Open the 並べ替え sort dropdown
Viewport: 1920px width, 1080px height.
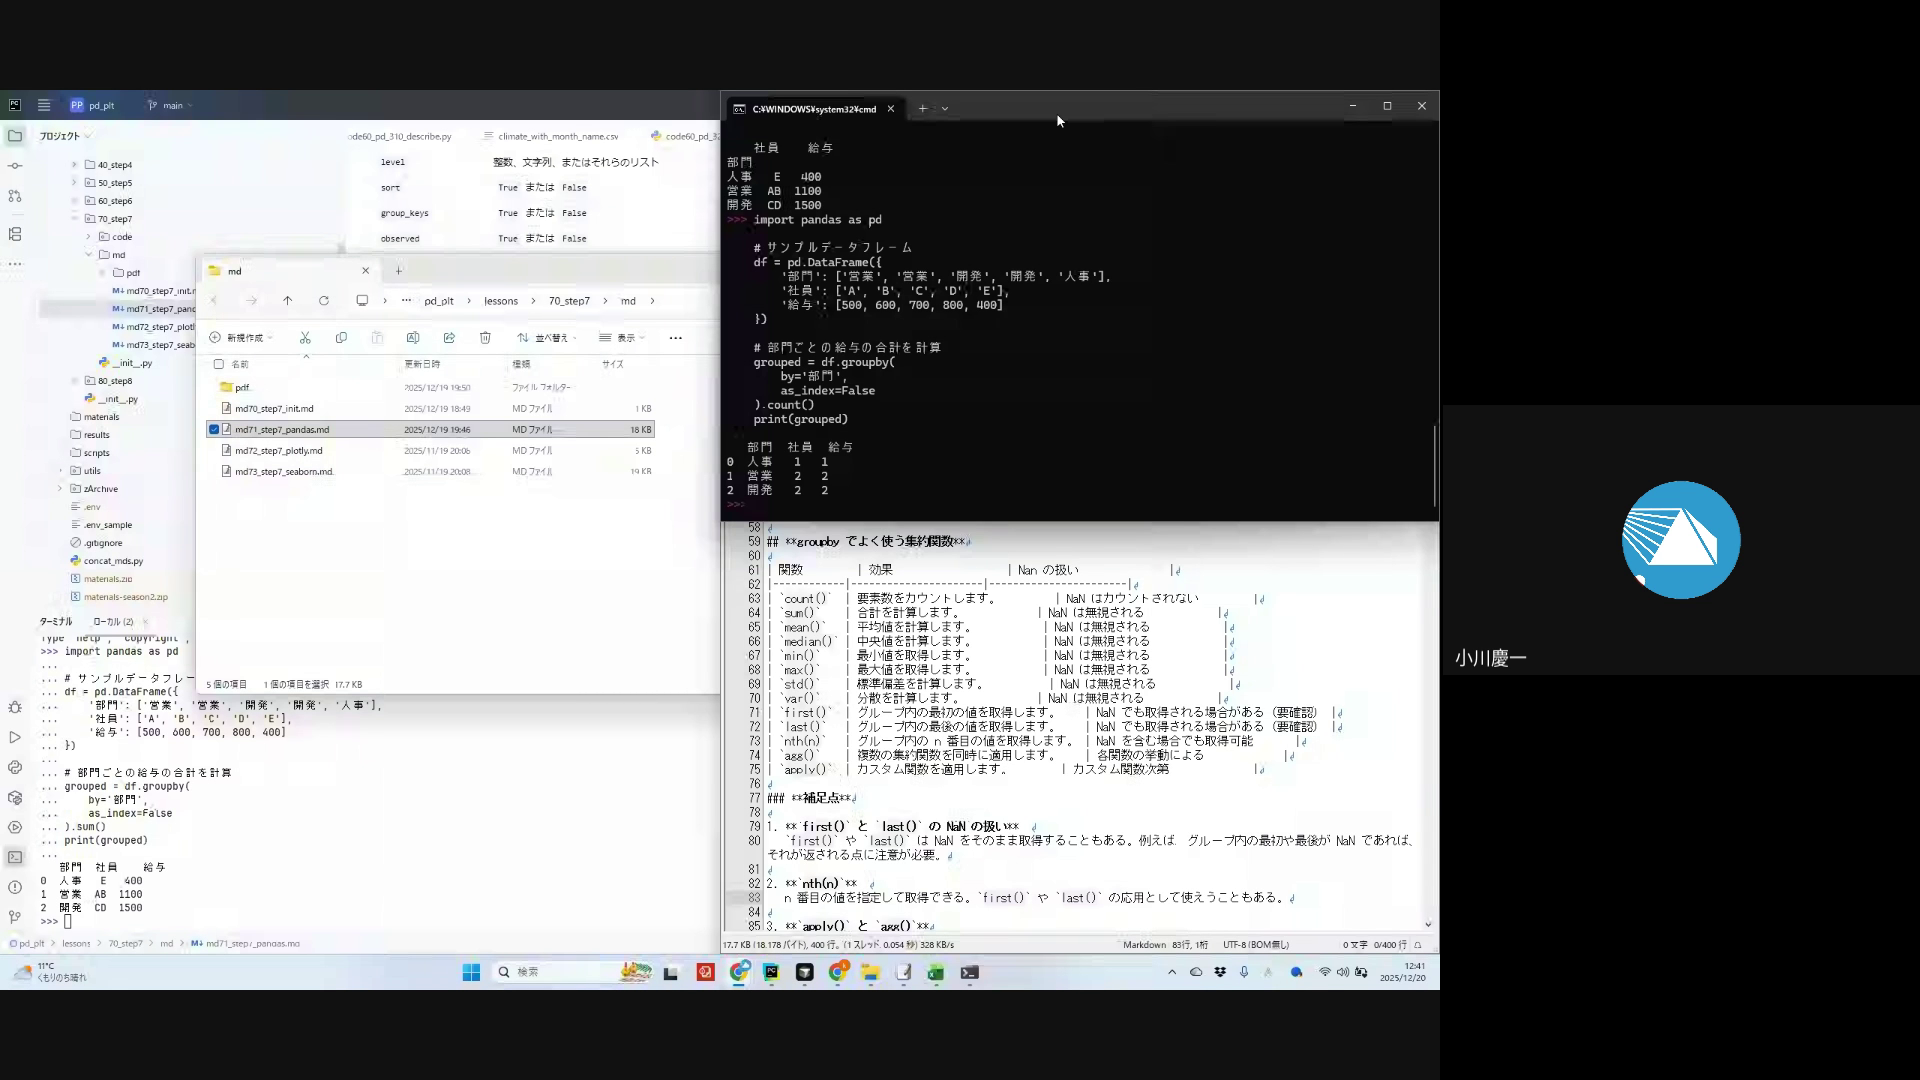[x=546, y=338]
